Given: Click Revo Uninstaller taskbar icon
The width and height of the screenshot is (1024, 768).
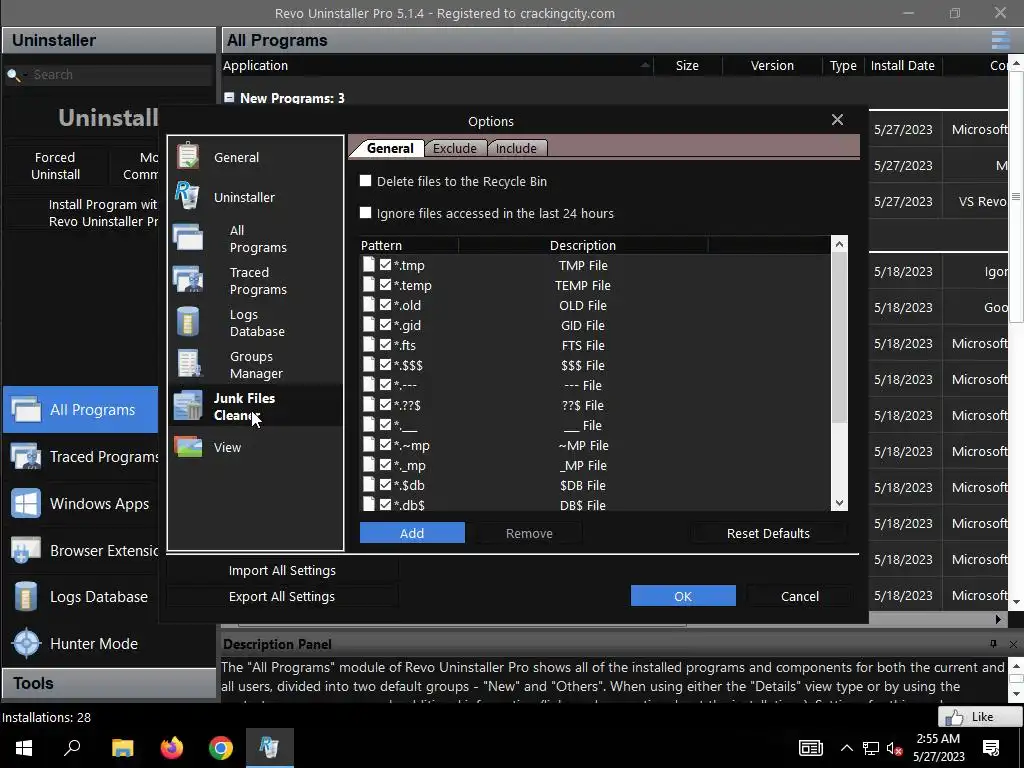Looking at the screenshot, I should 270,748.
